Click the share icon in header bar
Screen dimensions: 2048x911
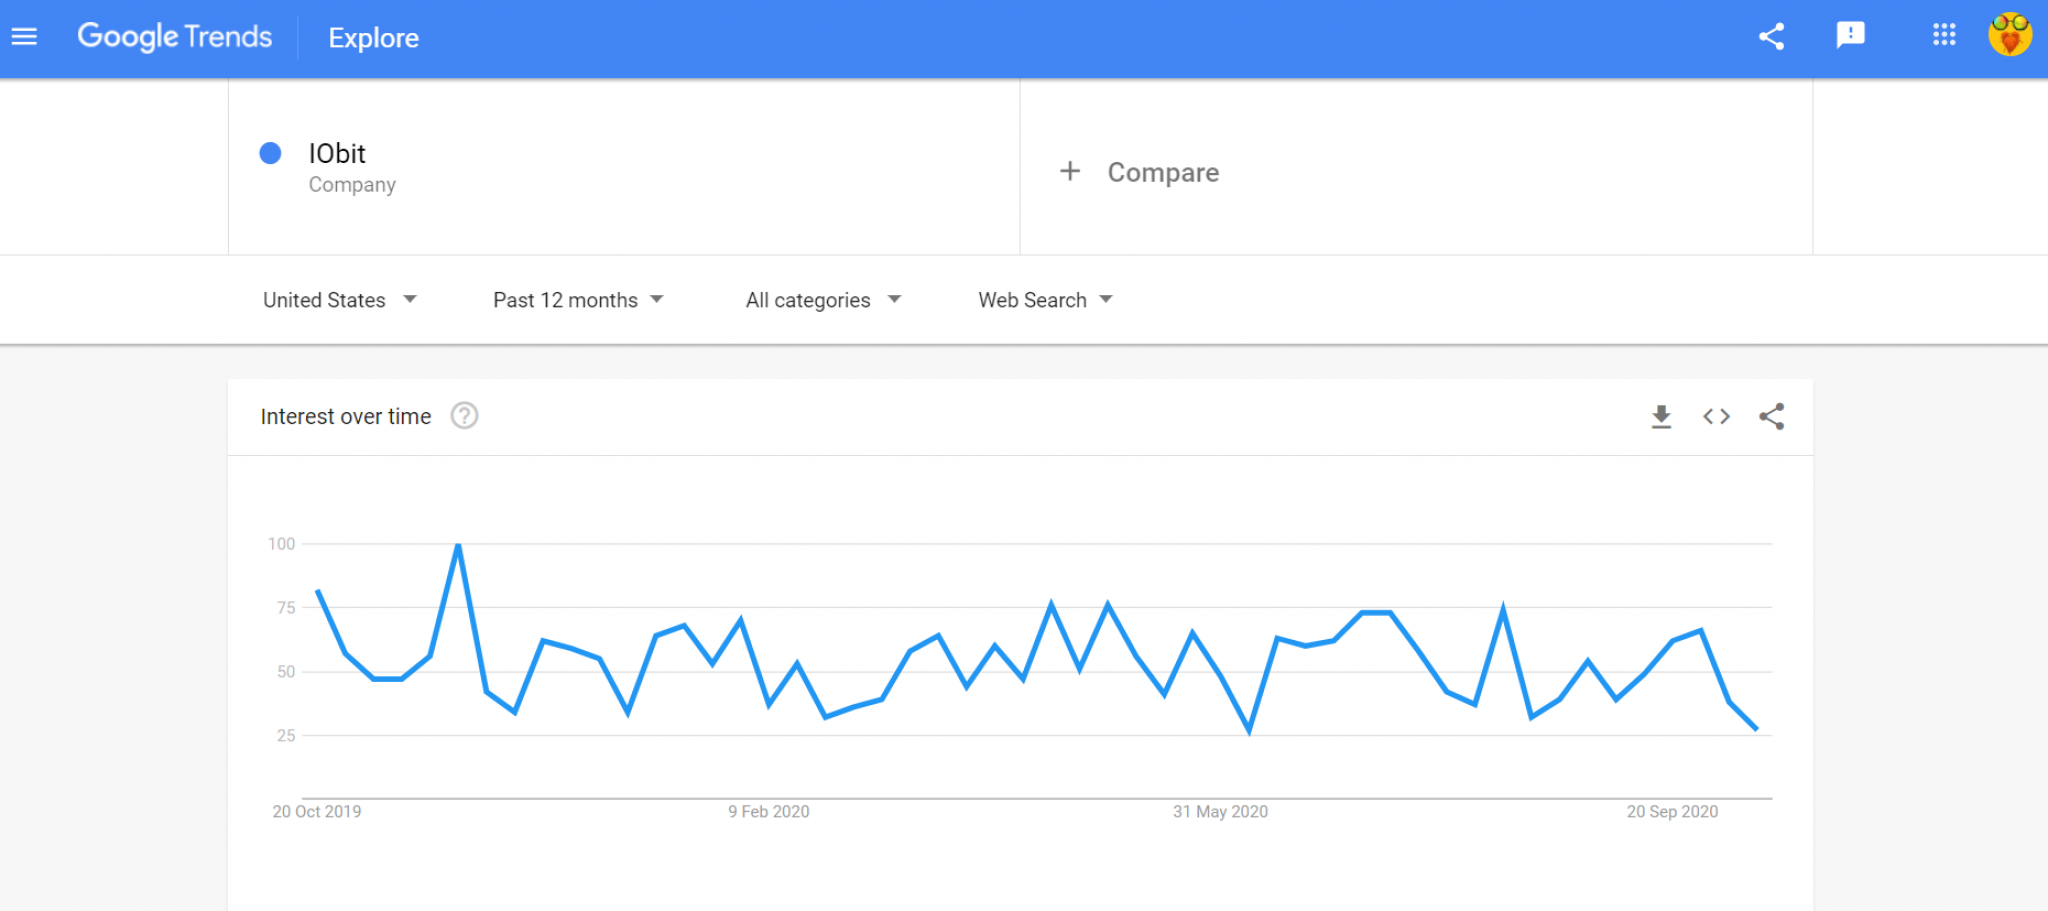click(1771, 37)
